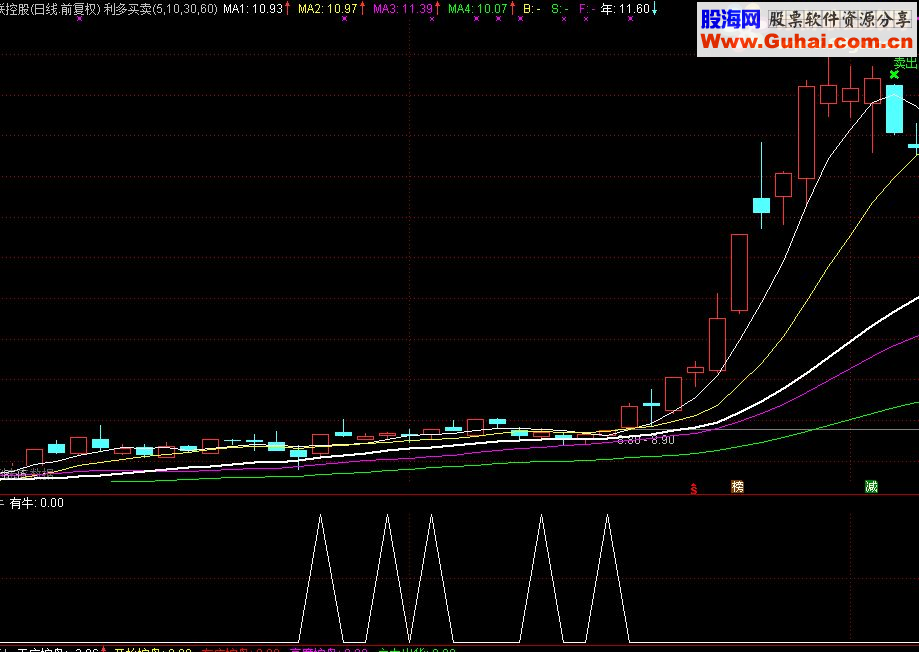This screenshot has width=919, height=652.
Task: Click the red $ marker icon
Action: point(694,488)
